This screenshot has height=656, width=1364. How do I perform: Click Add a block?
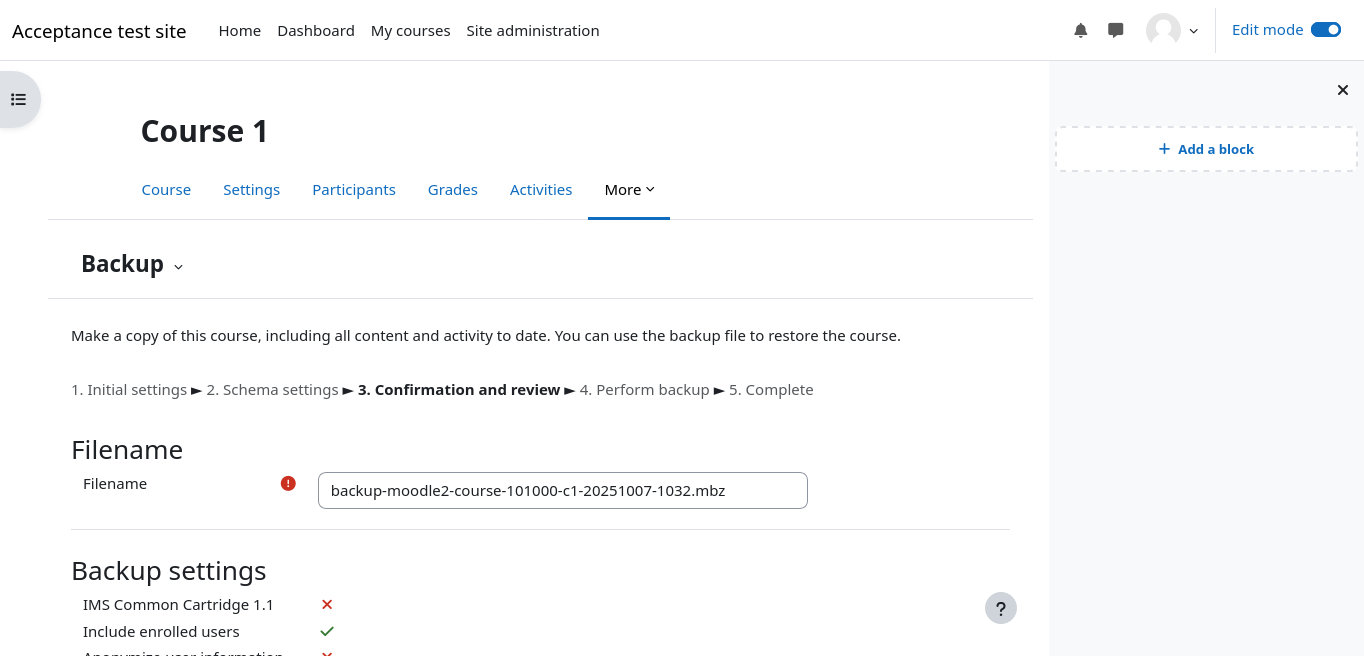1206,149
